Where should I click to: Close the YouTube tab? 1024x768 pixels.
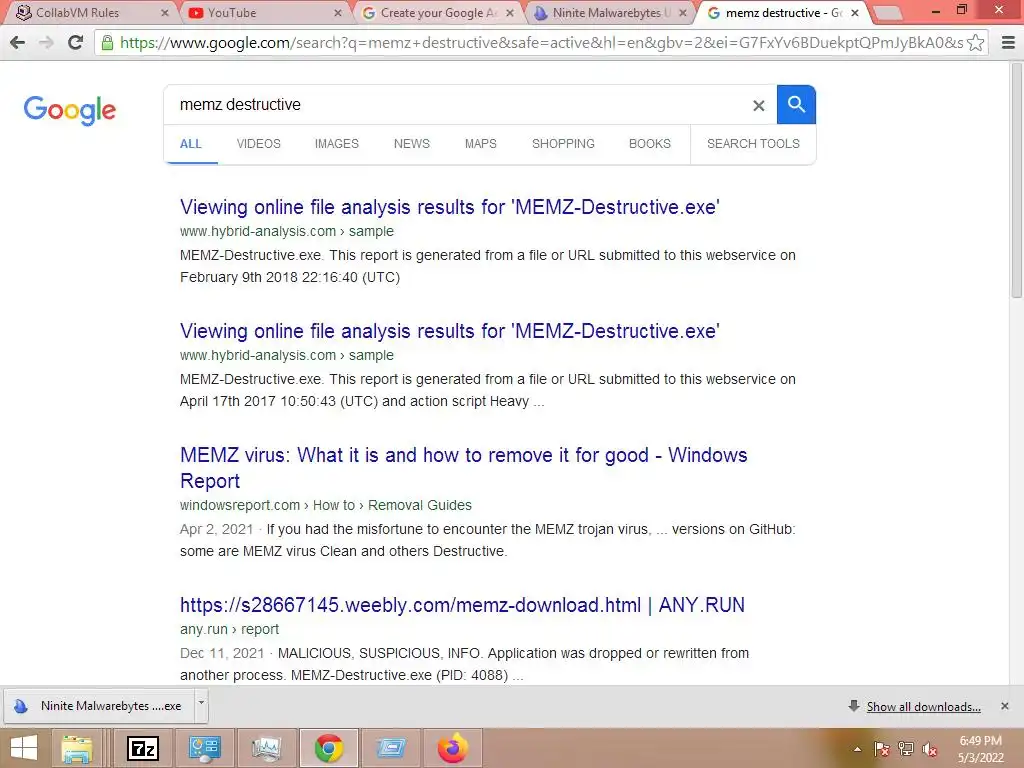(338, 12)
